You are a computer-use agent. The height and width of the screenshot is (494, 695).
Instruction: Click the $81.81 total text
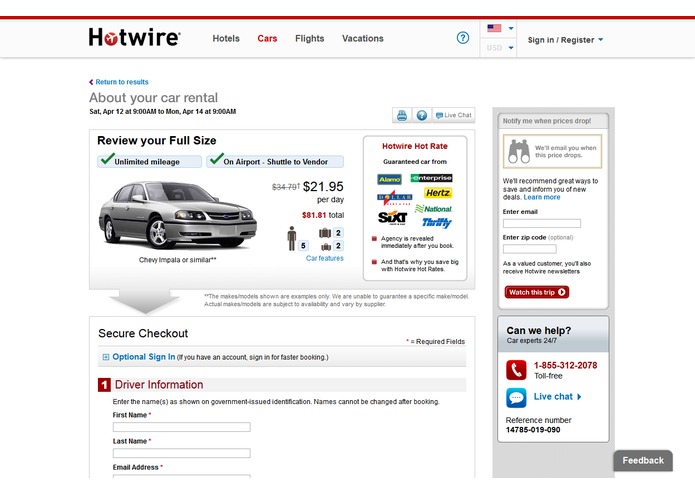pos(323,215)
